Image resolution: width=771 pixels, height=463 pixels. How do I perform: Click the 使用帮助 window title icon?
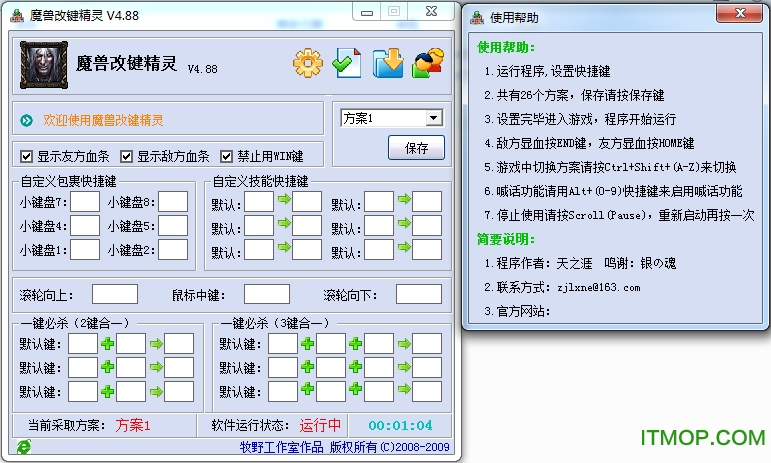coord(477,17)
